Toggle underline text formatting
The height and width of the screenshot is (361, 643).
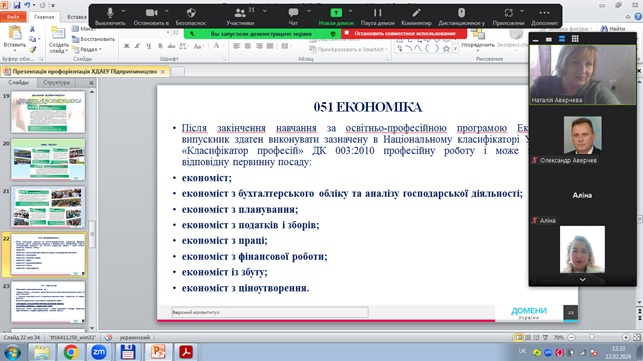(148, 46)
